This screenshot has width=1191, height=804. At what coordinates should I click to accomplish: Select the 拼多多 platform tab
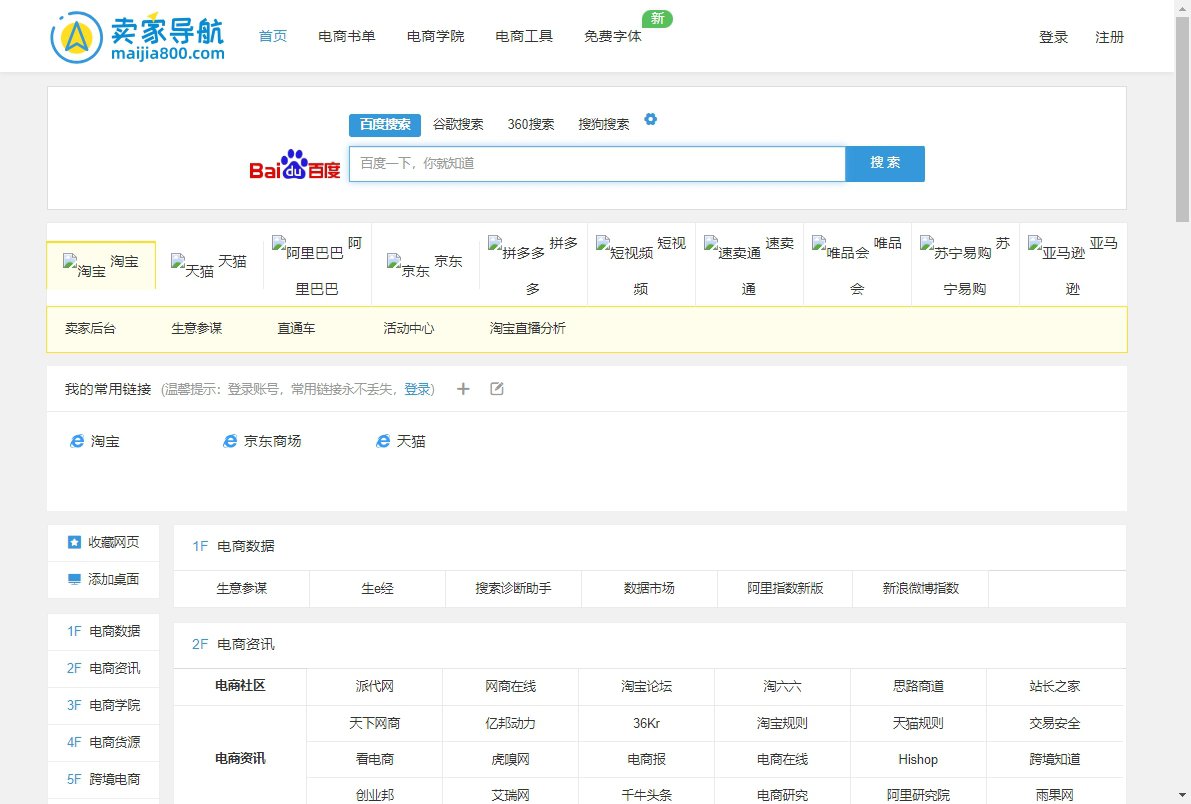pyautogui.click(x=532, y=265)
